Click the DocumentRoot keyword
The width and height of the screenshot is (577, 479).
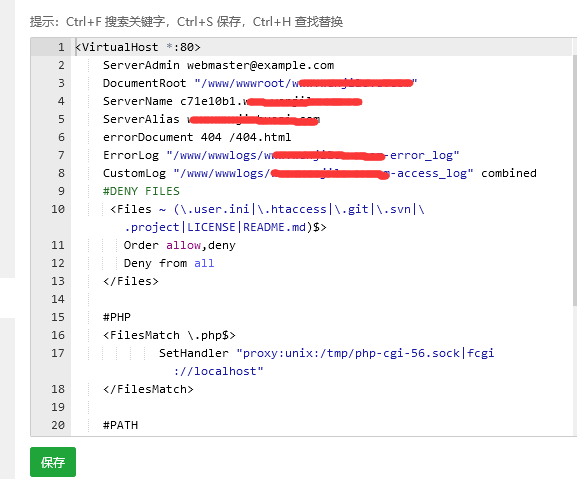coord(144,83)
